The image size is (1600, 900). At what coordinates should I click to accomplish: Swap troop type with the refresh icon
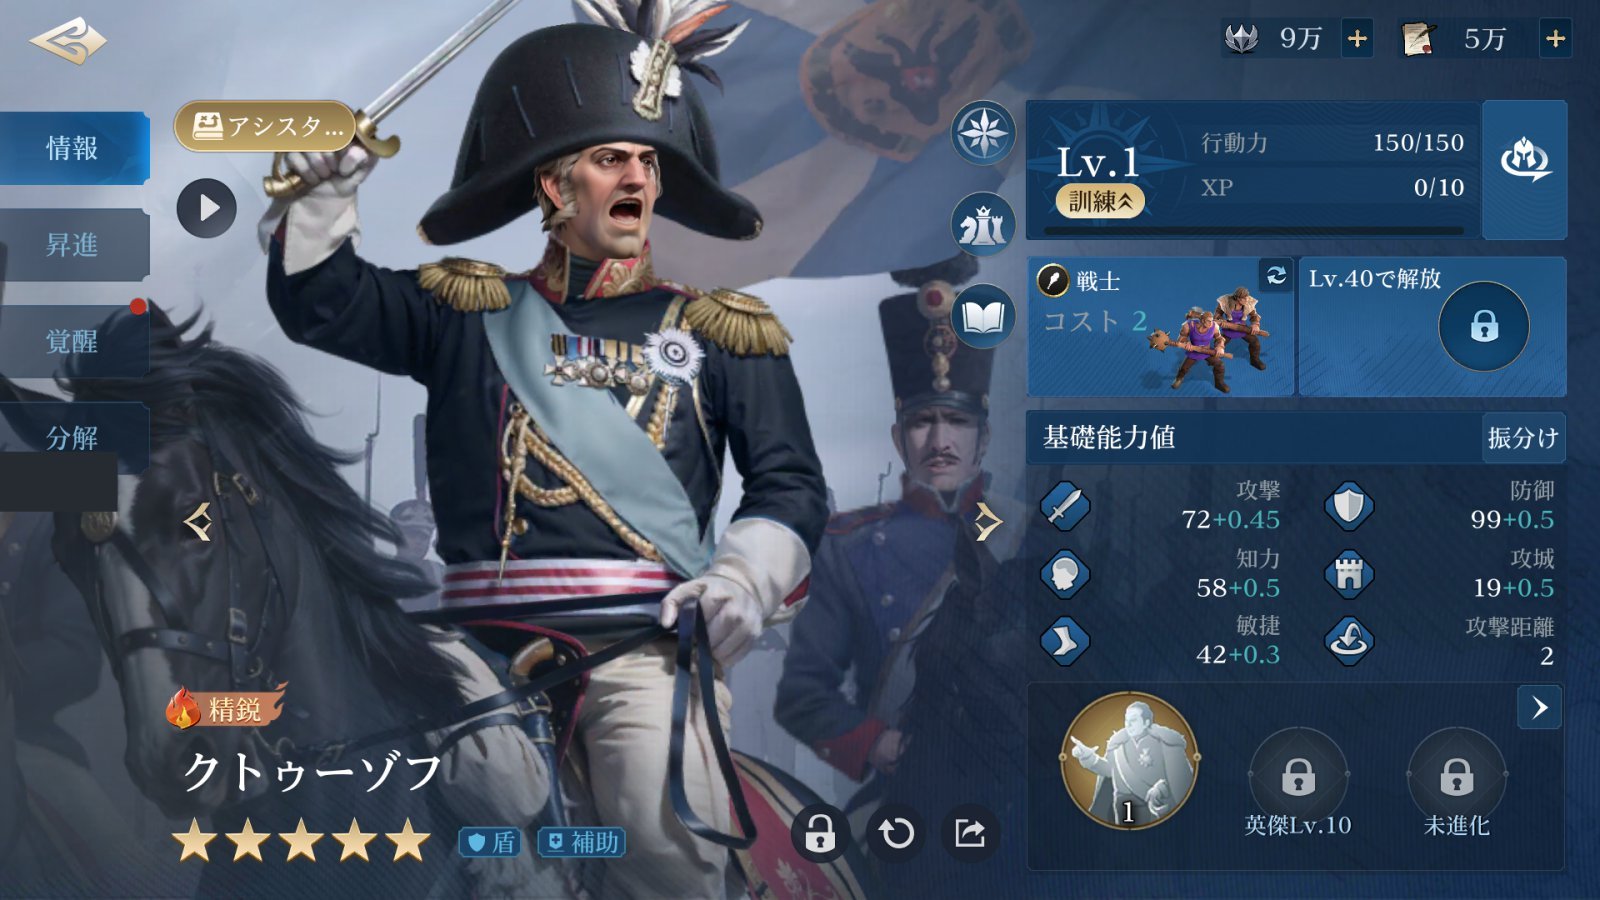[1276, 275]
